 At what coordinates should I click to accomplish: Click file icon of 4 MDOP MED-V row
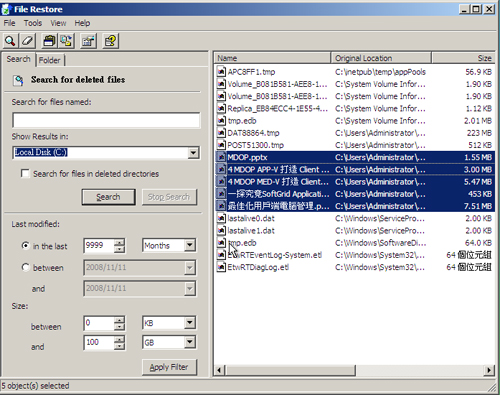221,182
